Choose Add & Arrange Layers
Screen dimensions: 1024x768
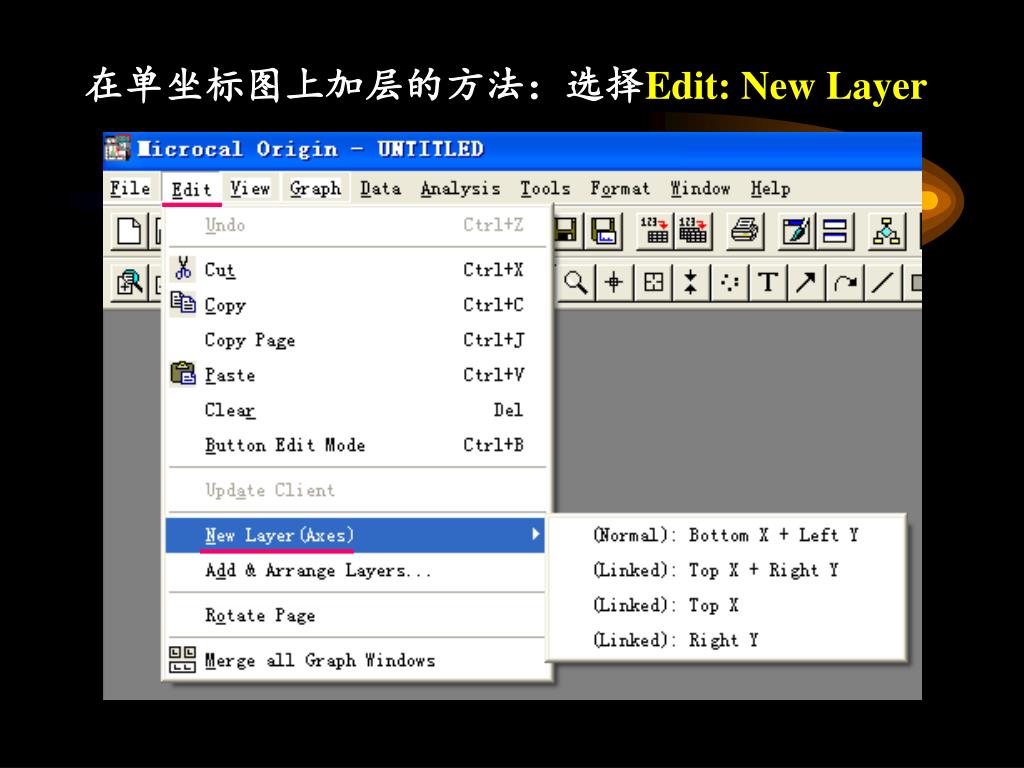[356, 571]
